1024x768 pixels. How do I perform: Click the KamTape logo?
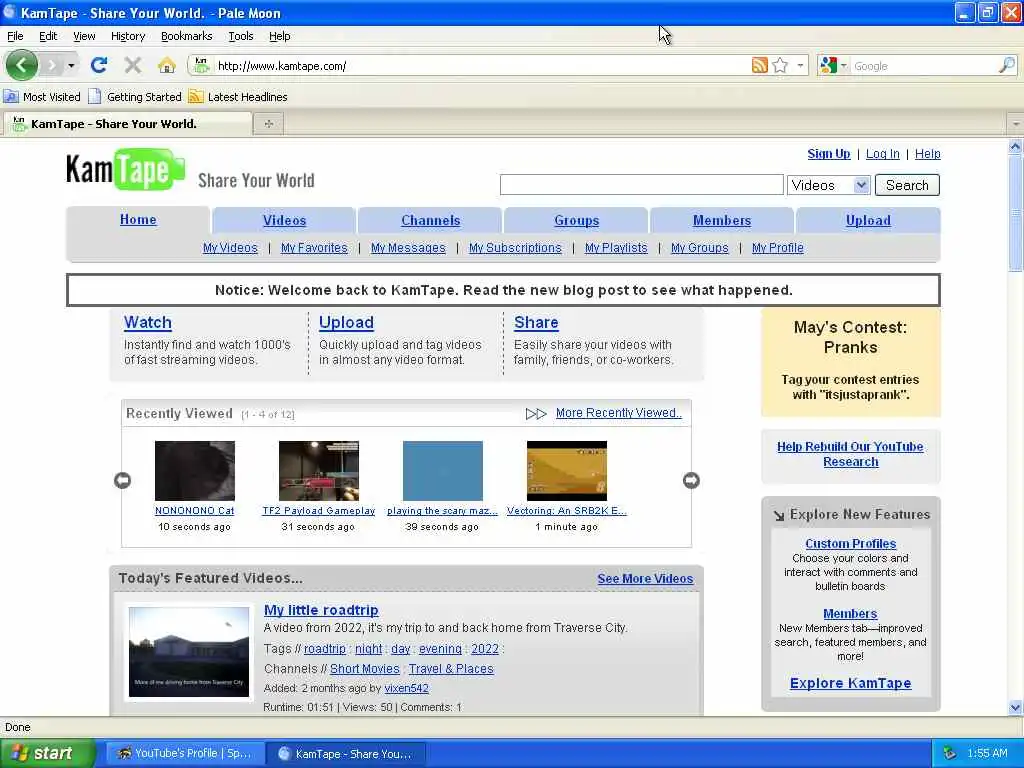[x=125, y=170]
